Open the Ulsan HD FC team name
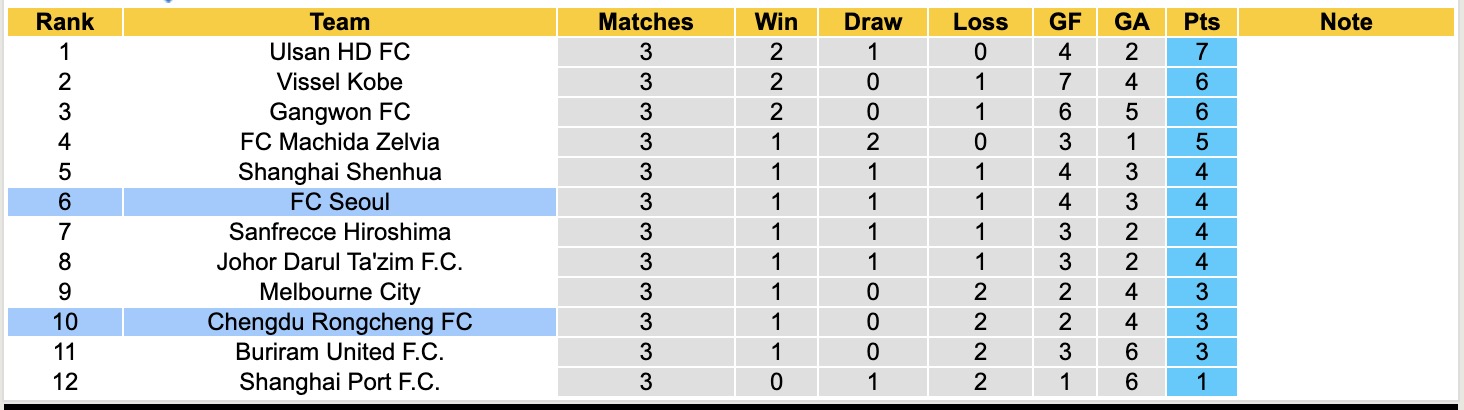This screenshot has height=410, width=1464. click(339, 52)
